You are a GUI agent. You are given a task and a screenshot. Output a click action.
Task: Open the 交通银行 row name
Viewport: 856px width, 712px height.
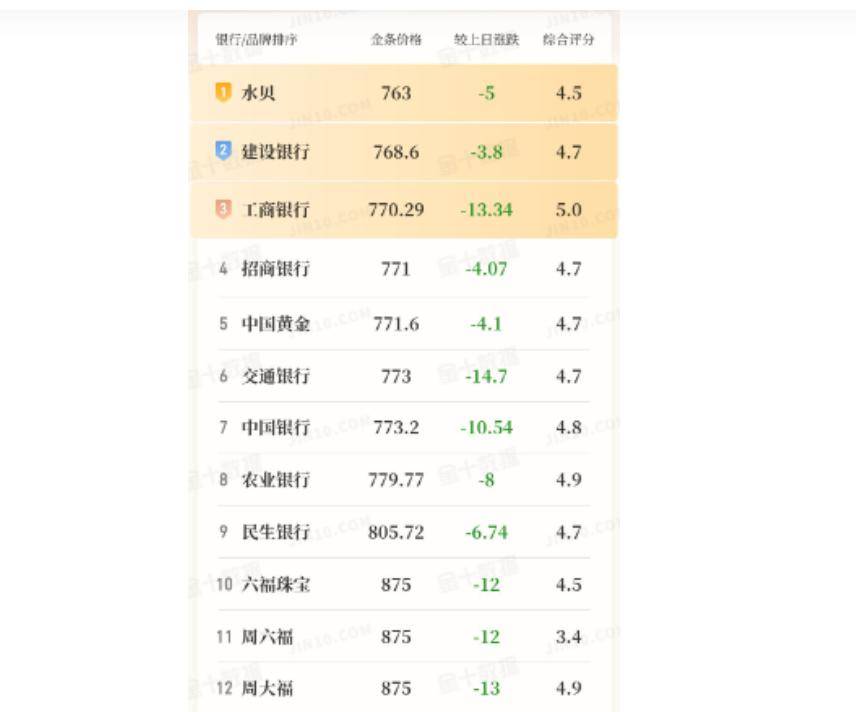(x=276, y=376)
